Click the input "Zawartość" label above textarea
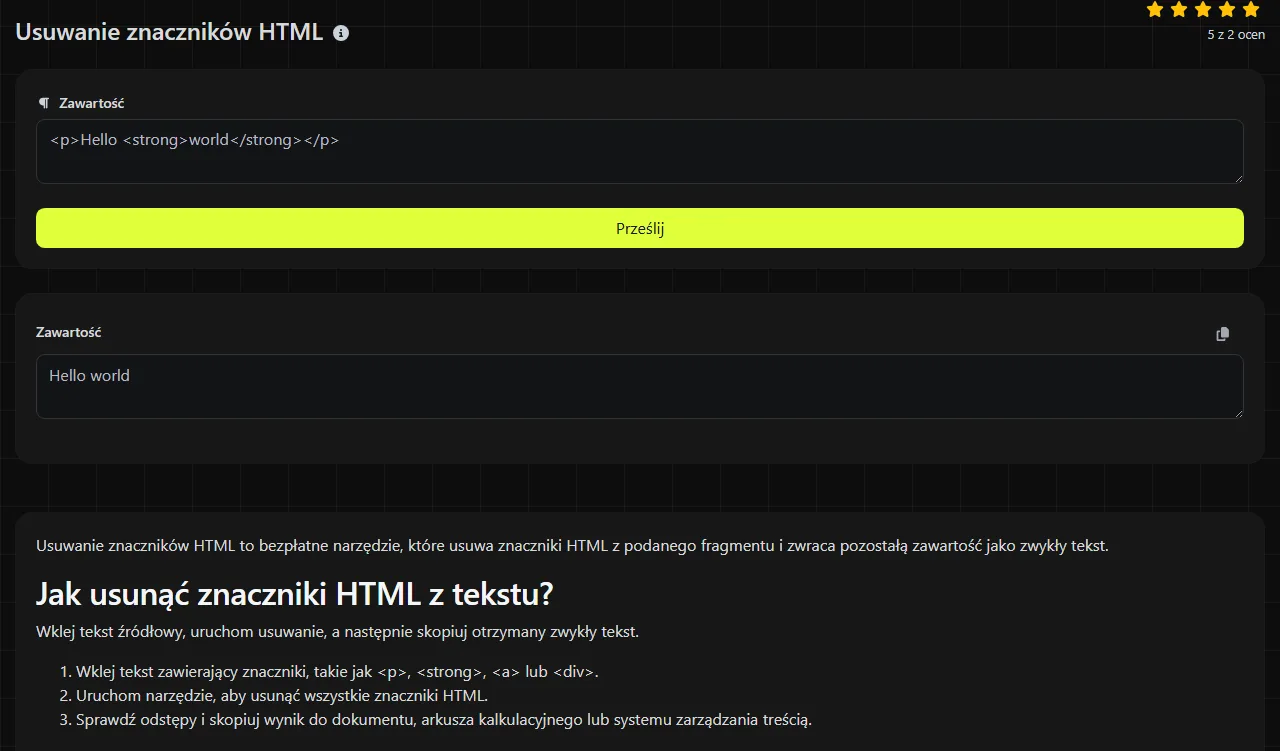Screen dimensions: 1280x751 (92, 103)
